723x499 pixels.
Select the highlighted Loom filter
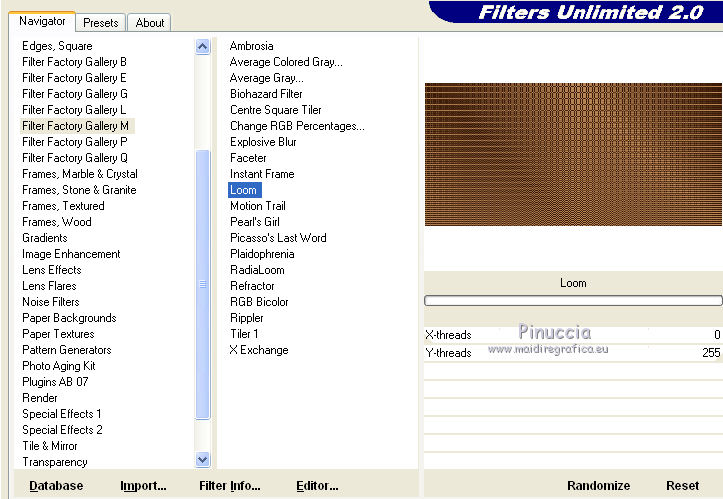(244, 190)
